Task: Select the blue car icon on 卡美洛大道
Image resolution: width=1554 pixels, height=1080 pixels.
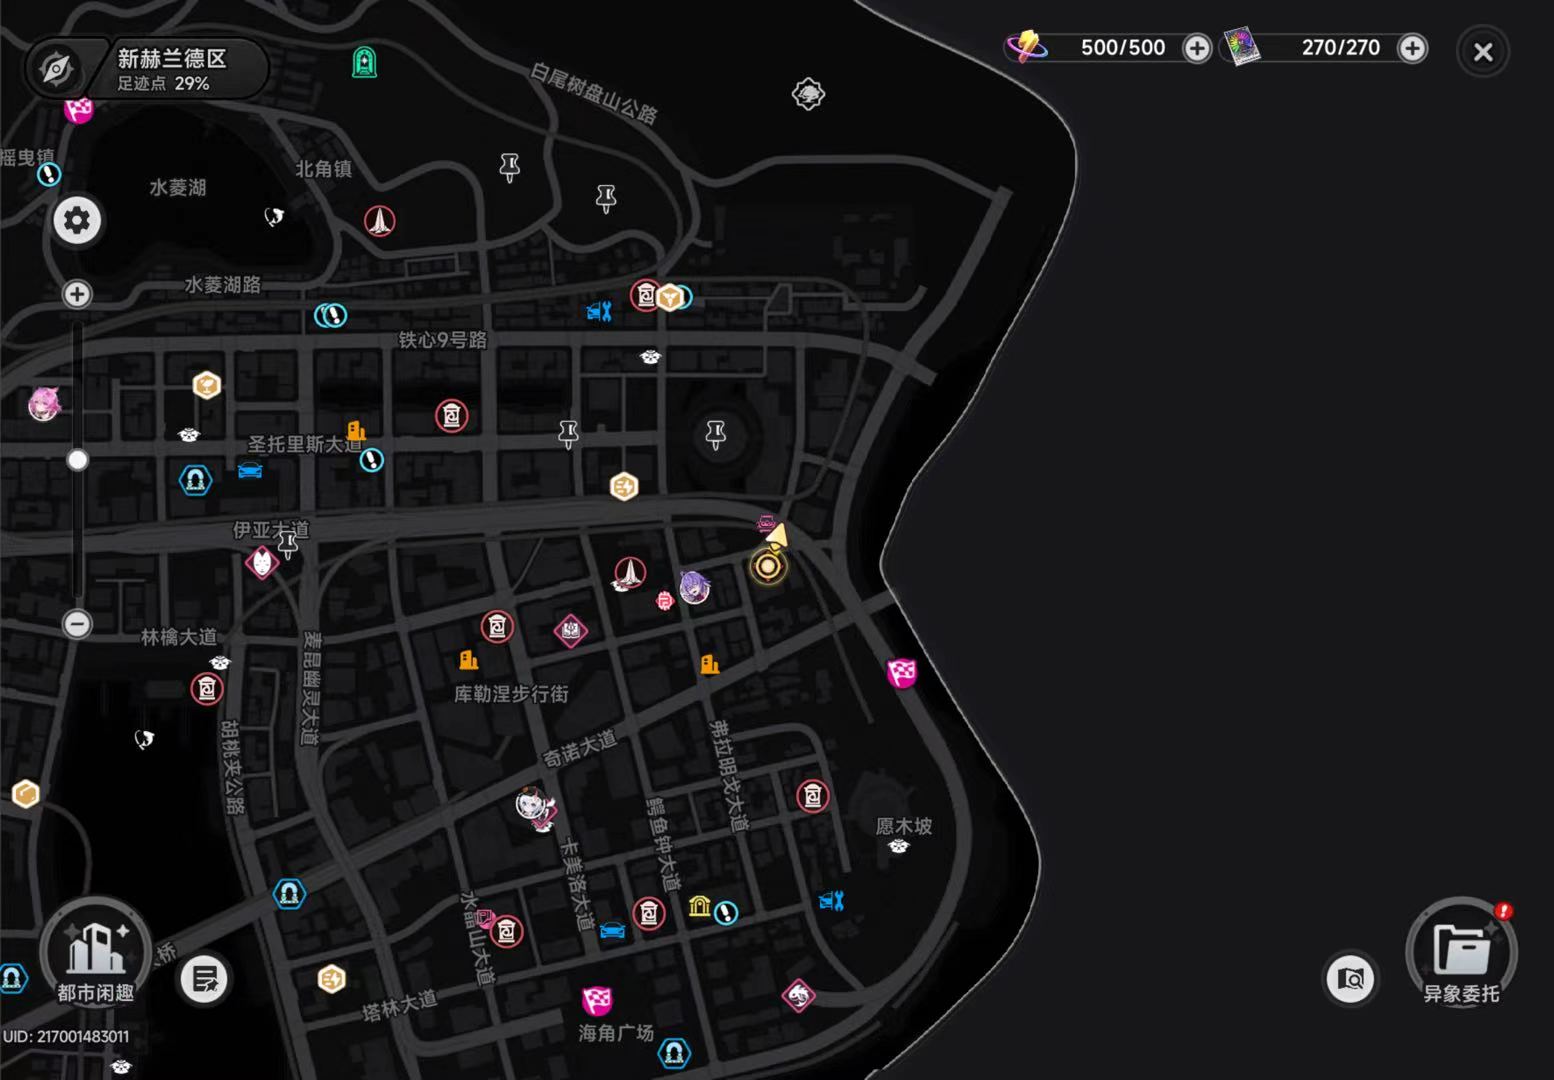Action: pos(612,931)
